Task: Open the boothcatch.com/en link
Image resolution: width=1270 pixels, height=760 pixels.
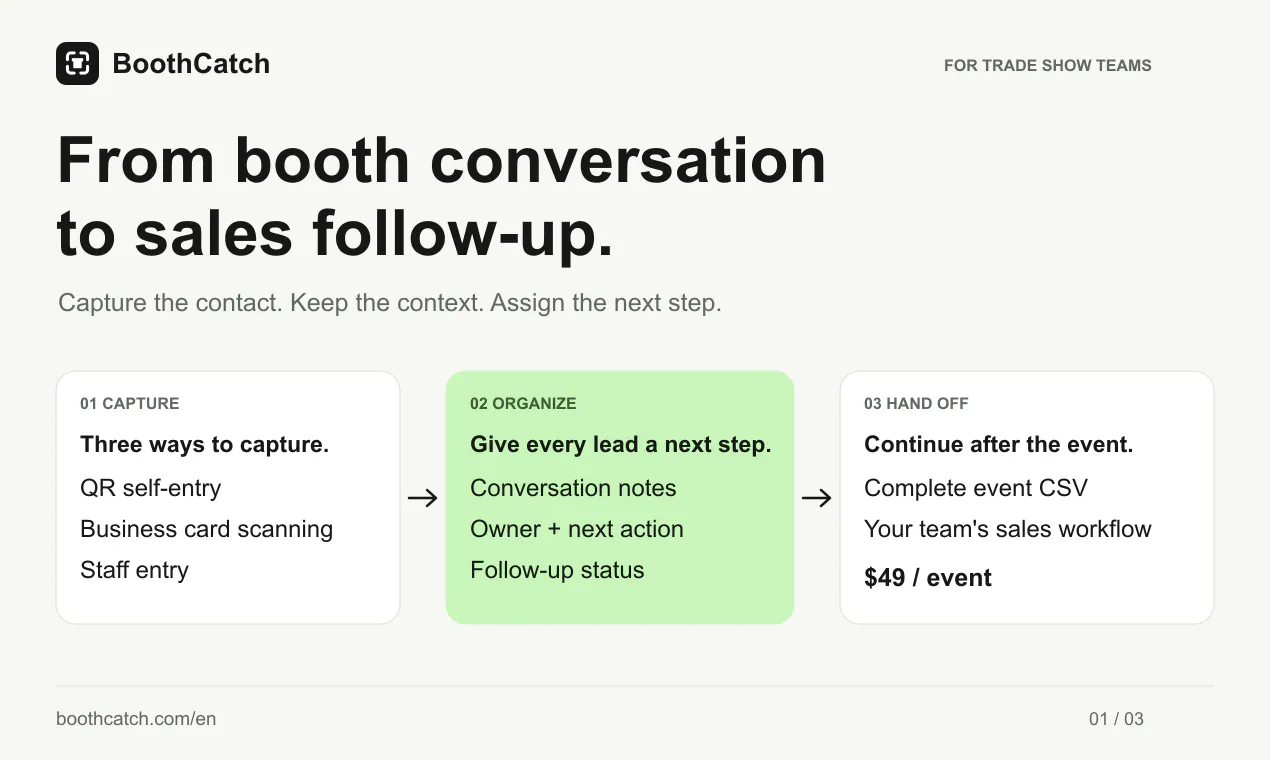Action: click(136, 719)
